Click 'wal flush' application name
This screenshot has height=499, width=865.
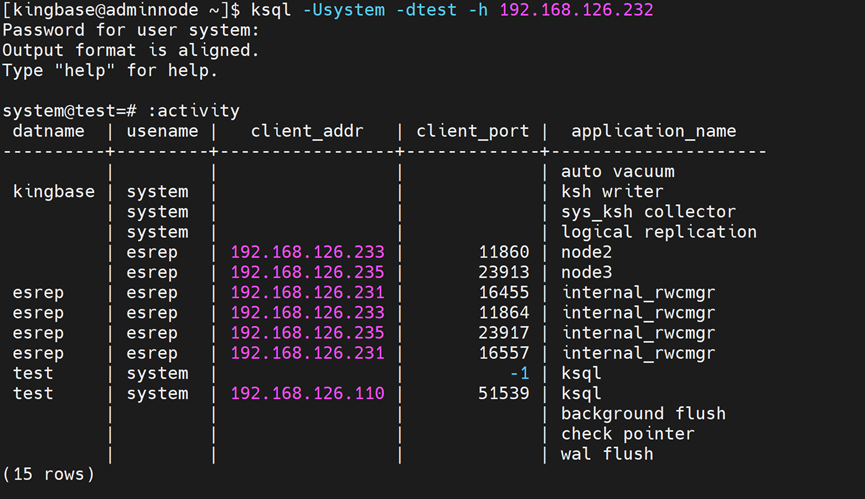click(607, 454)
